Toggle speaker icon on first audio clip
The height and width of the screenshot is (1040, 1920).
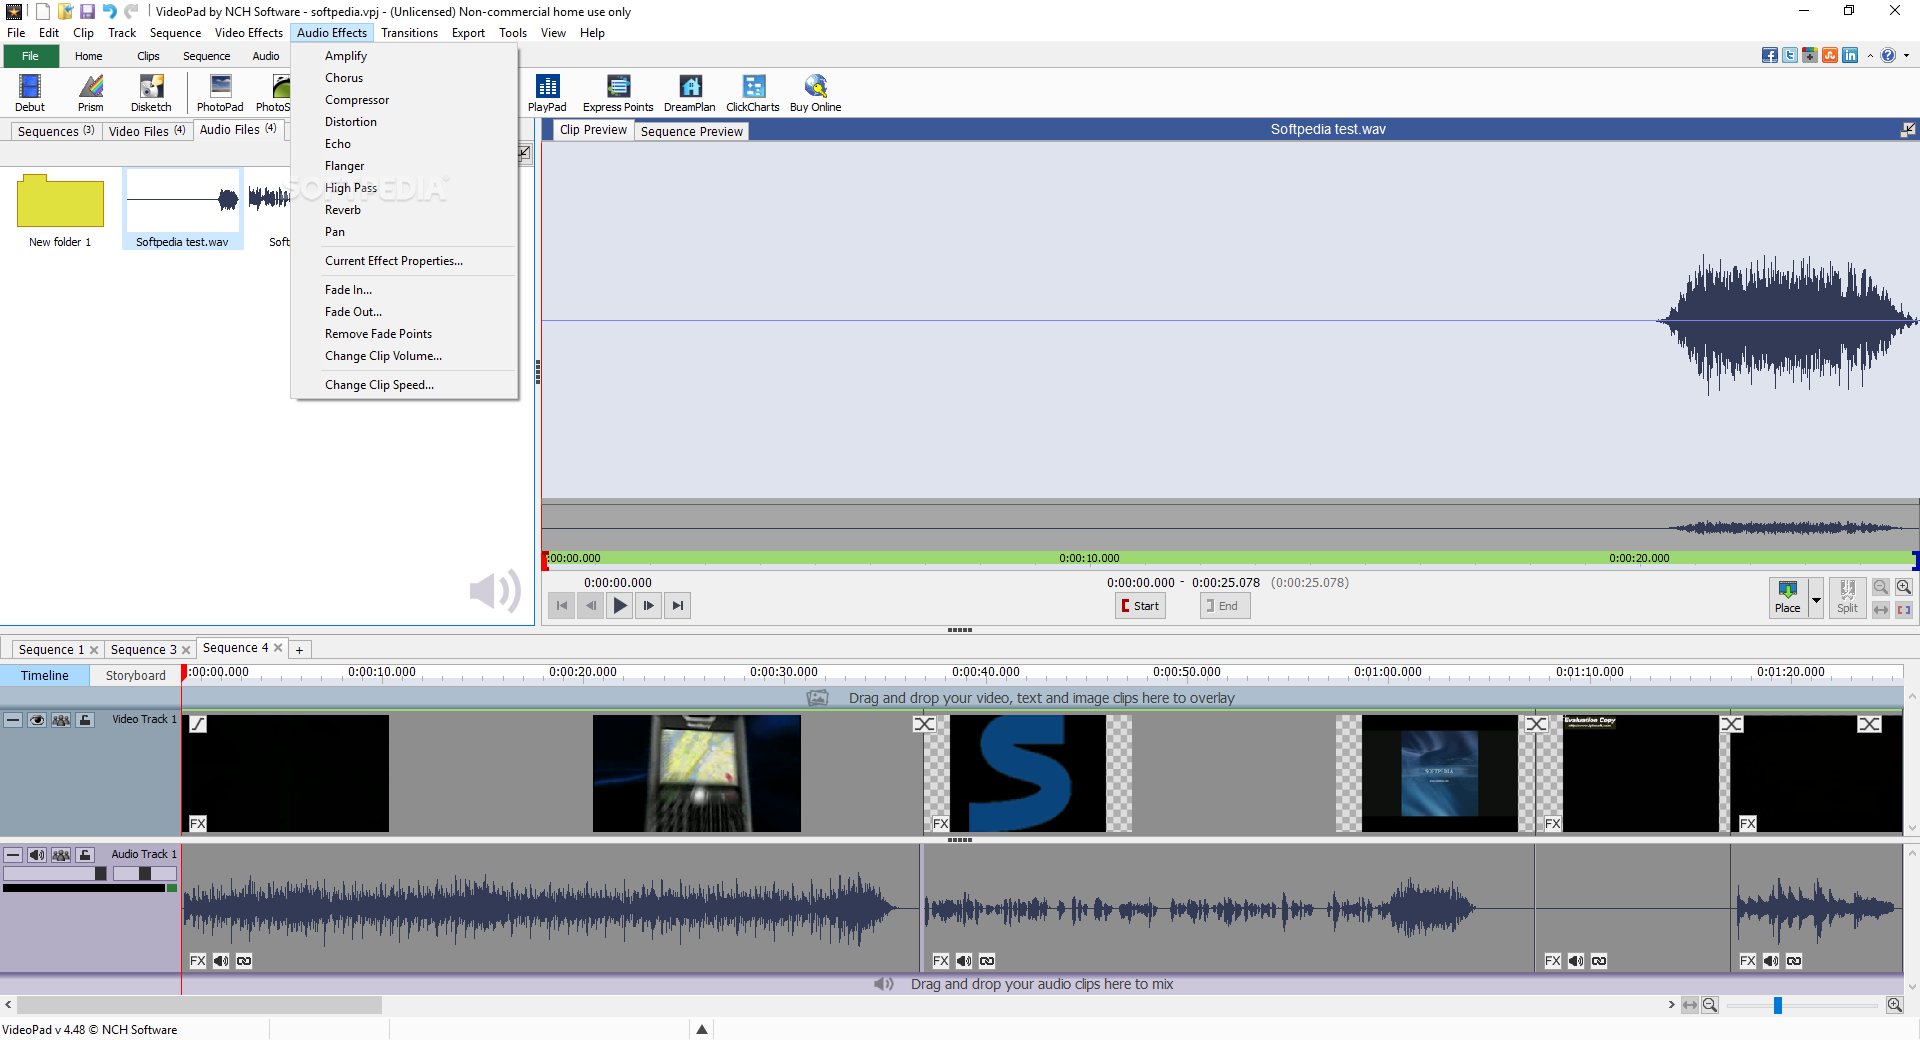click(221, 961)
